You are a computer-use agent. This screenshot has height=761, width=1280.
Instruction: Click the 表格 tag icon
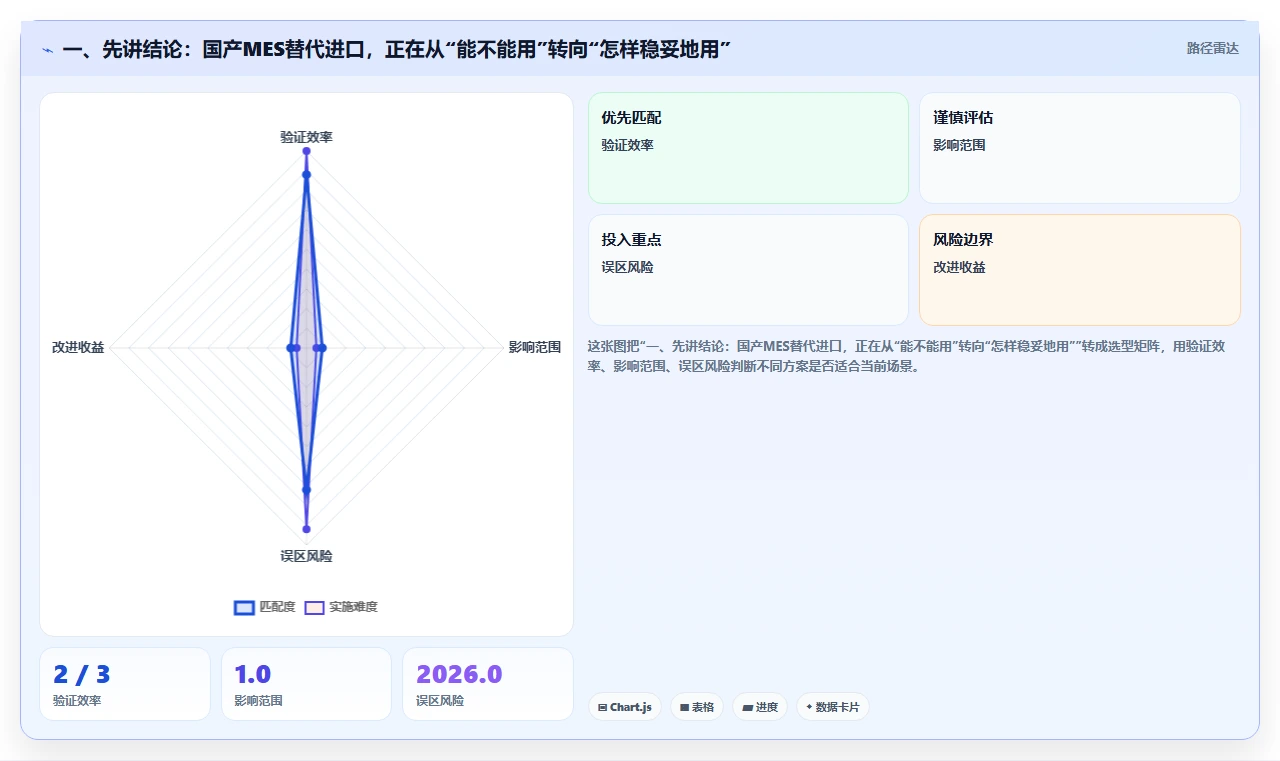click(684, 707)
